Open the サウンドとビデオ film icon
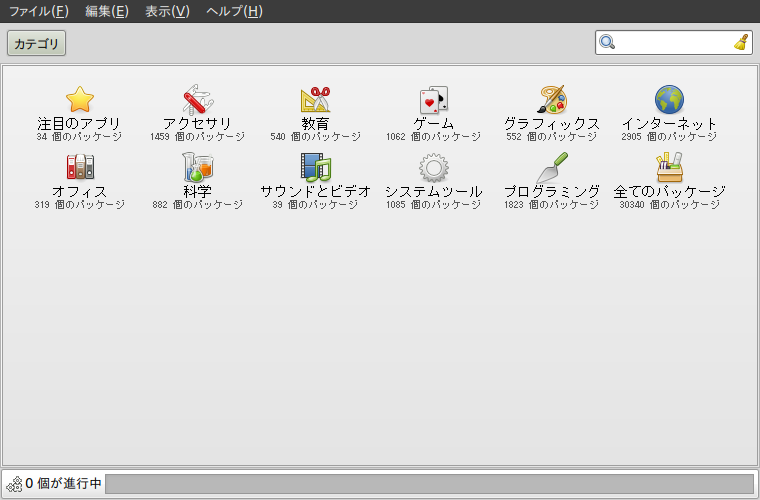The height and width of the screenshot is (500, 760). [316, 167]
